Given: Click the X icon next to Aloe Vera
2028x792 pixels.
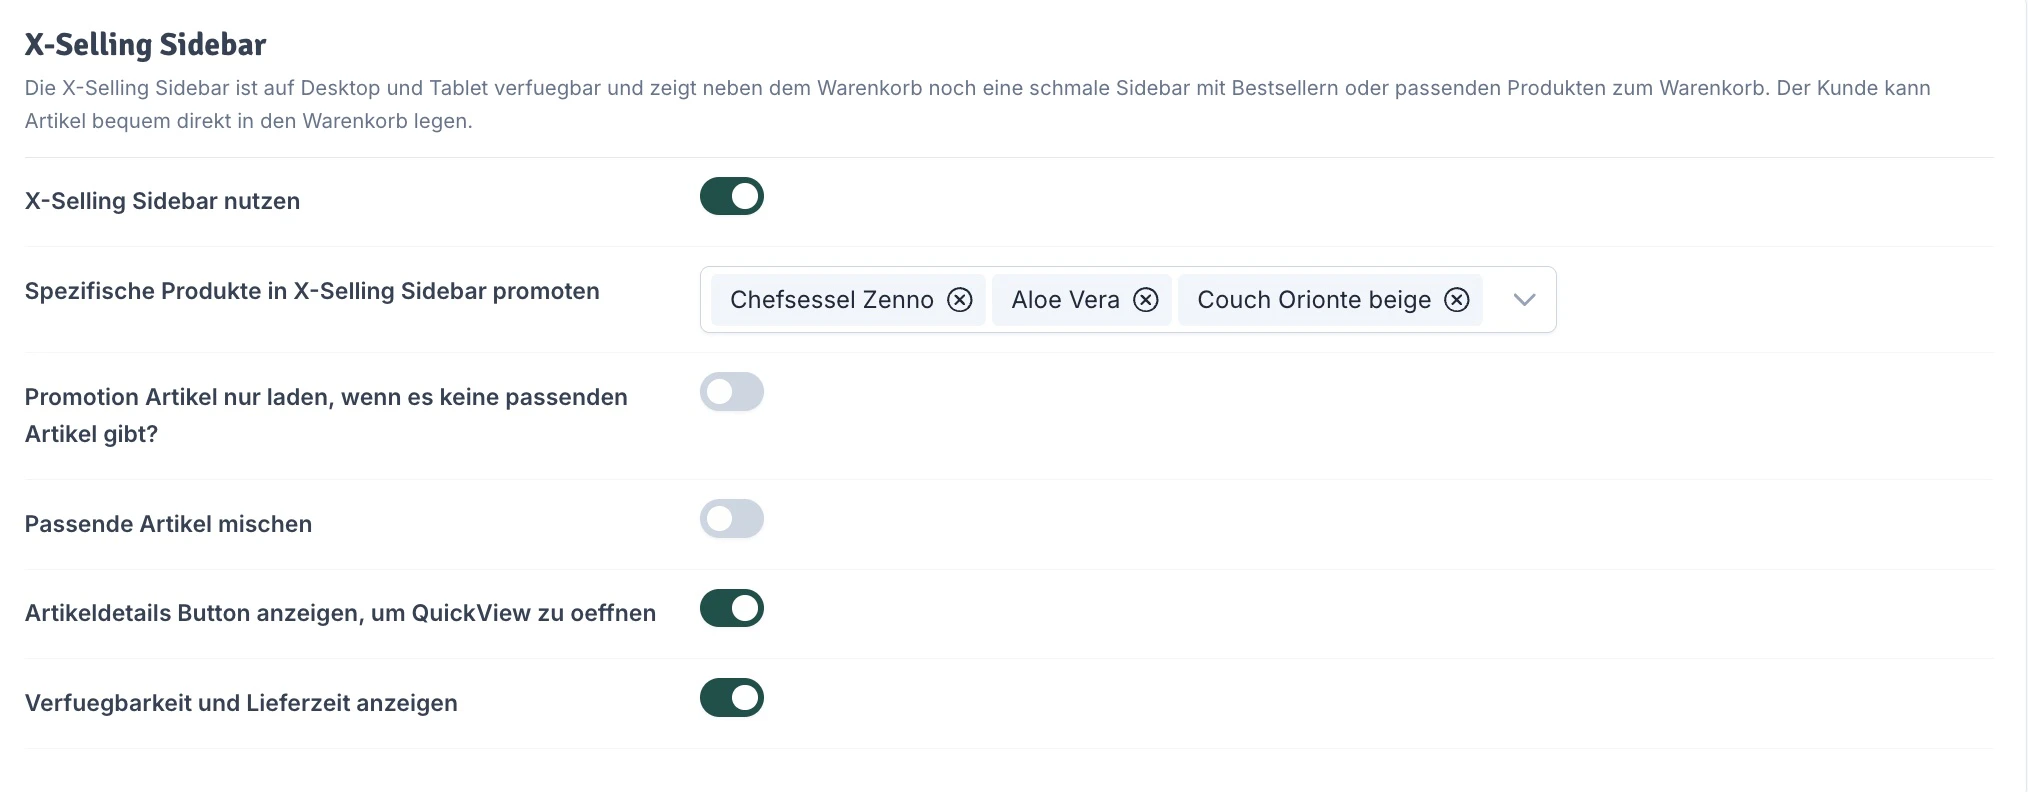Looking at the screenshot, I should click(1146, 299).
